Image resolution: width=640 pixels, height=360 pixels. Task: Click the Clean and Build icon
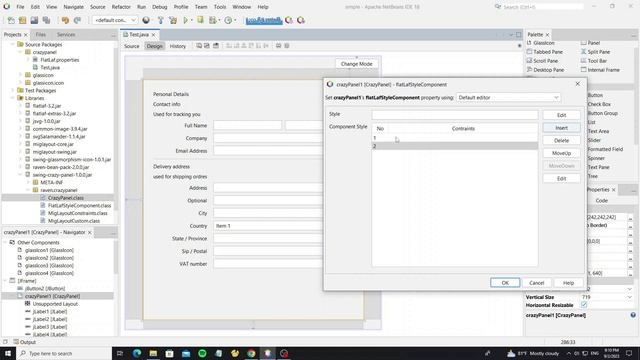click(173, 20)
